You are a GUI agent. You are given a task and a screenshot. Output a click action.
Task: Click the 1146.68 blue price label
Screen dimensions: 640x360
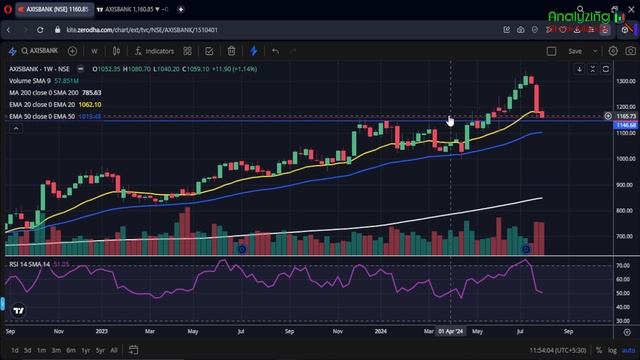[x=627, y=125]
